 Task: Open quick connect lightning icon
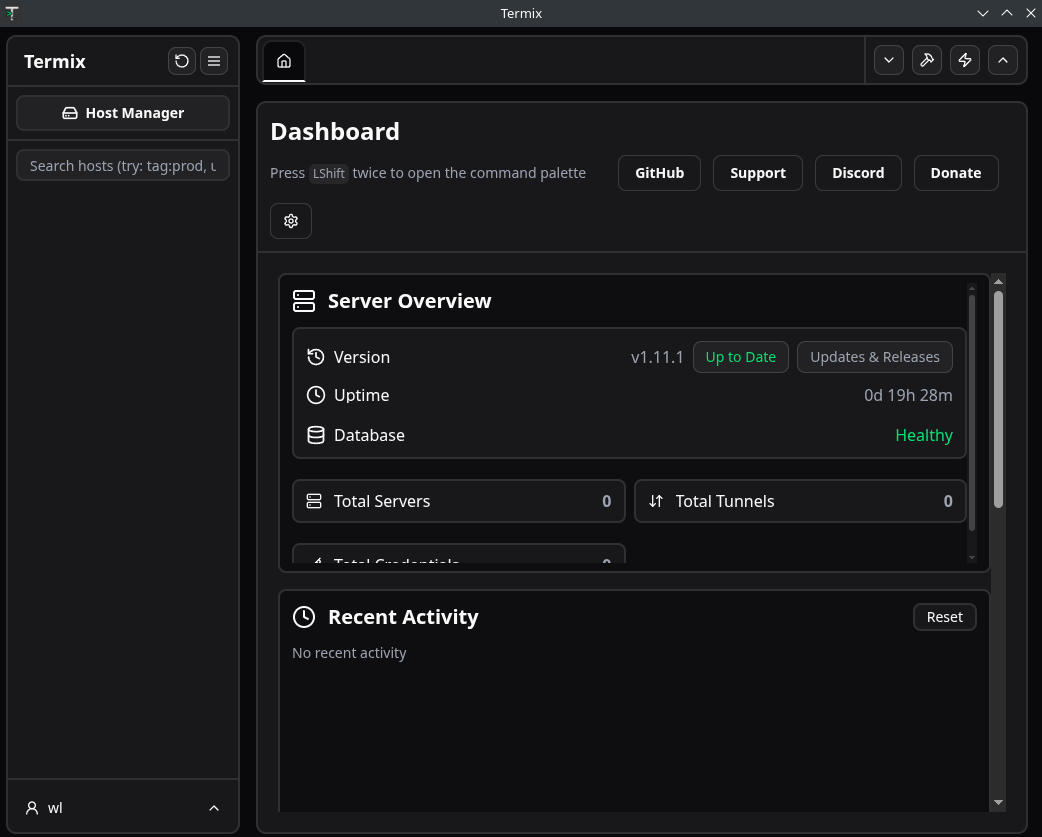[965, 60]
